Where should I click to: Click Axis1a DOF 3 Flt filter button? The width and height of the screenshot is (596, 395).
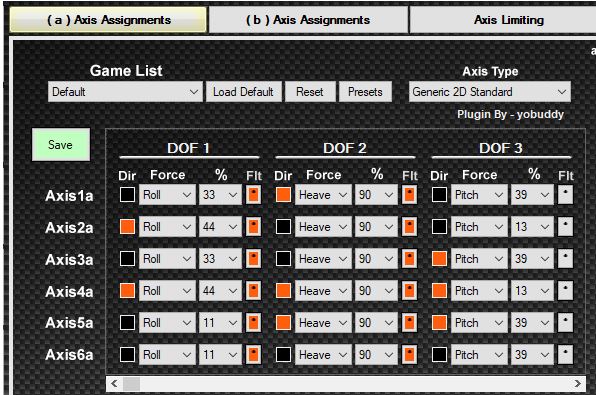point(566,195)
